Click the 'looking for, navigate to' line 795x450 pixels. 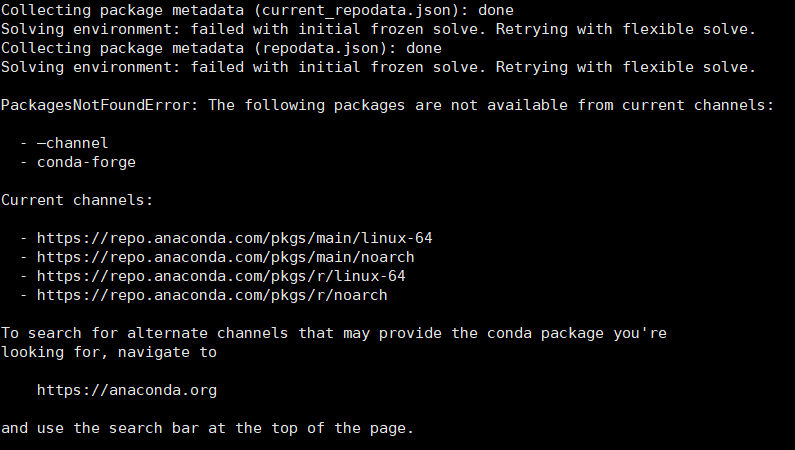click(109, 352)
